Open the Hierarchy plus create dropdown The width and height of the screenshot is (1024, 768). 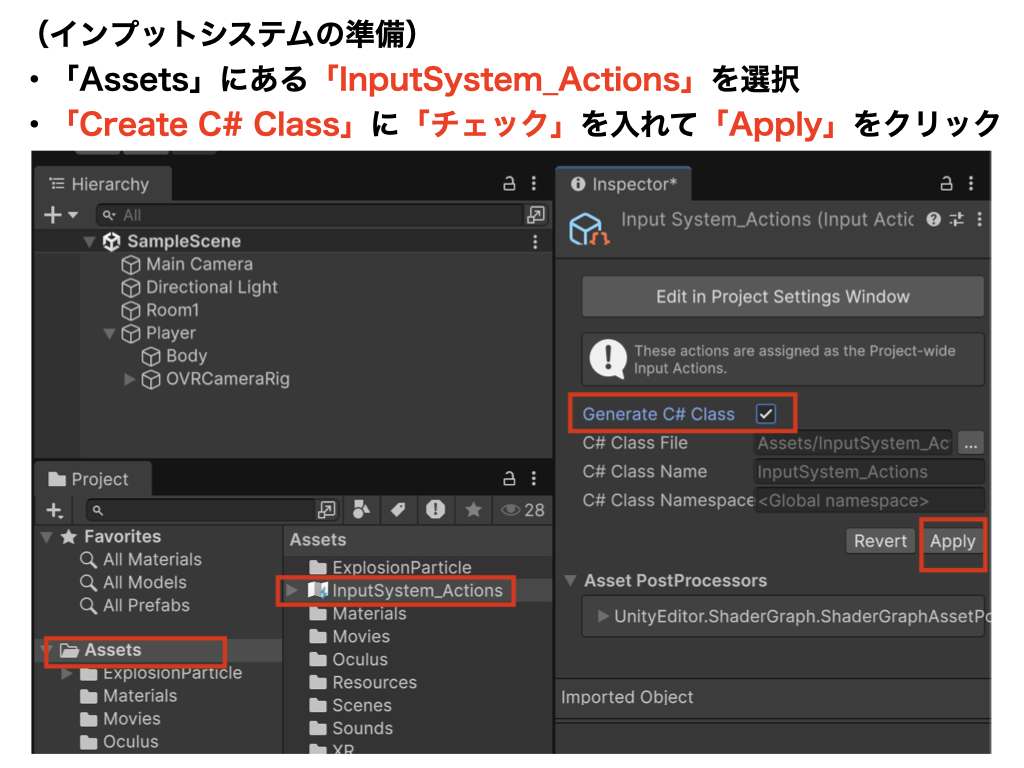click(x=61, y=215)
